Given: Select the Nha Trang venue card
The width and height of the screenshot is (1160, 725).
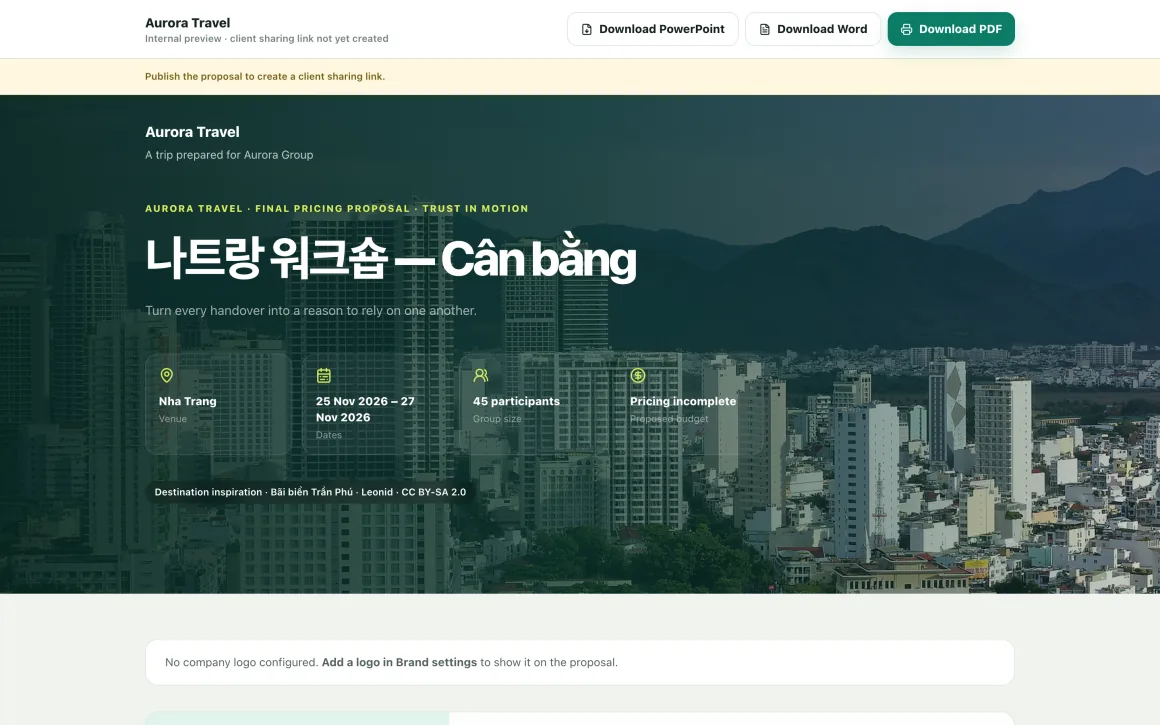Looking at the screenshot, I should pyautogui.click(x=218, y=404).
